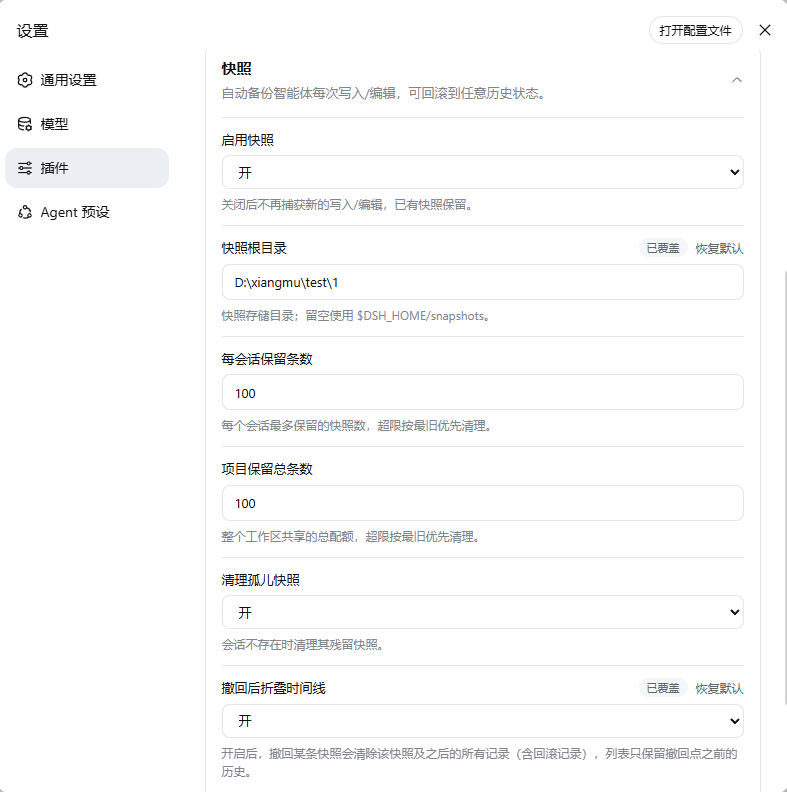Image resolution: width=787 pixels, height=792 pixels.
Task: Switch to the 模型 settings page
Action: pyautogui.click(x=87, y=124)
